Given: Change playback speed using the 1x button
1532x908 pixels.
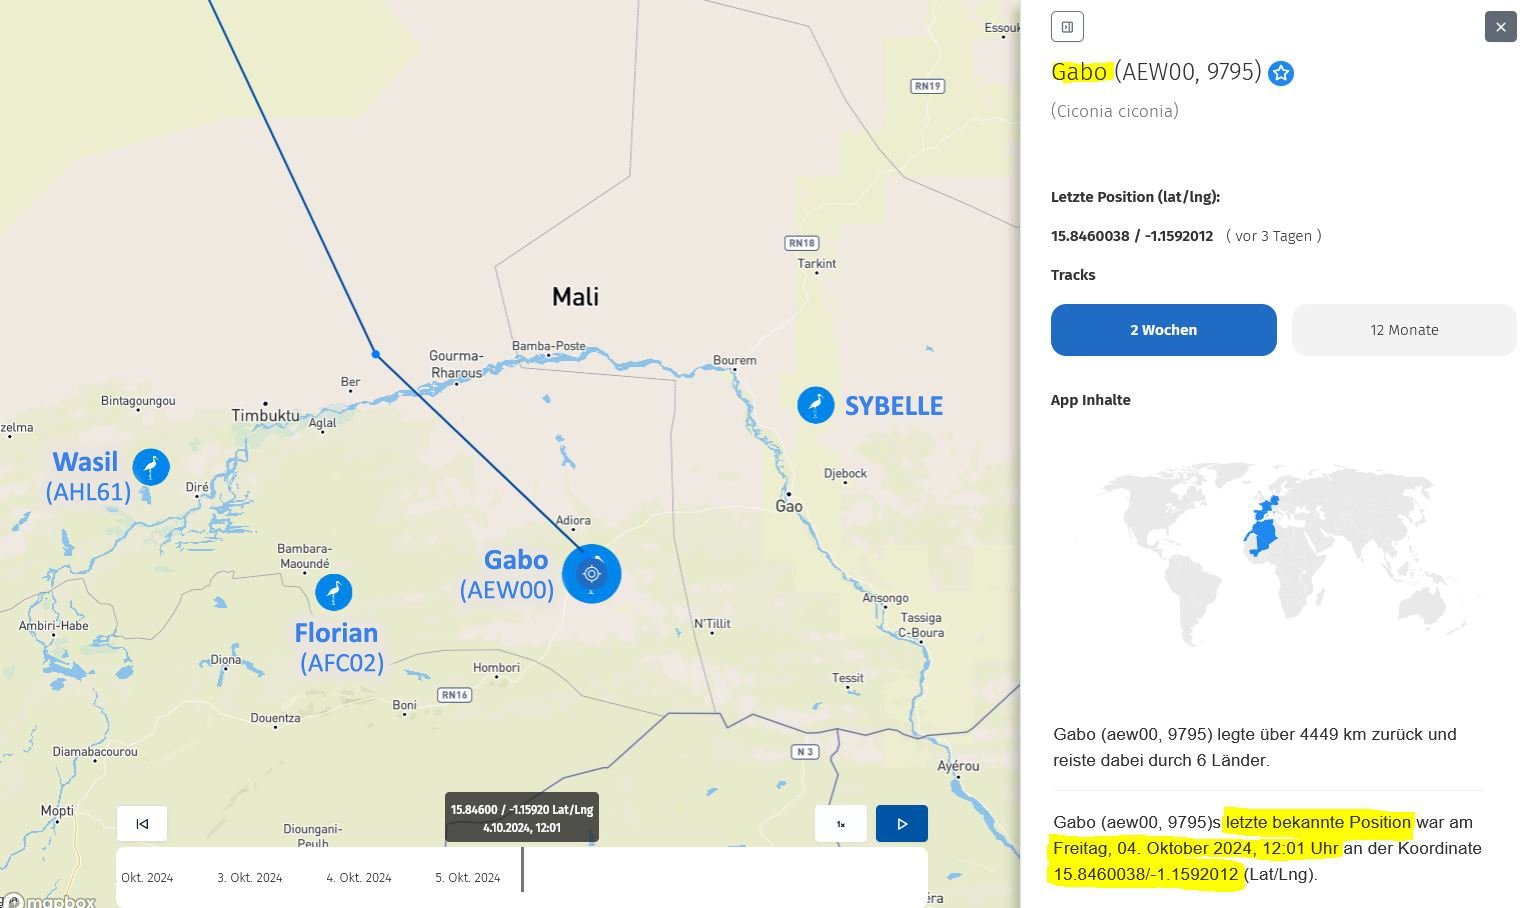Looking at the screenshot, I should [841, 824].
